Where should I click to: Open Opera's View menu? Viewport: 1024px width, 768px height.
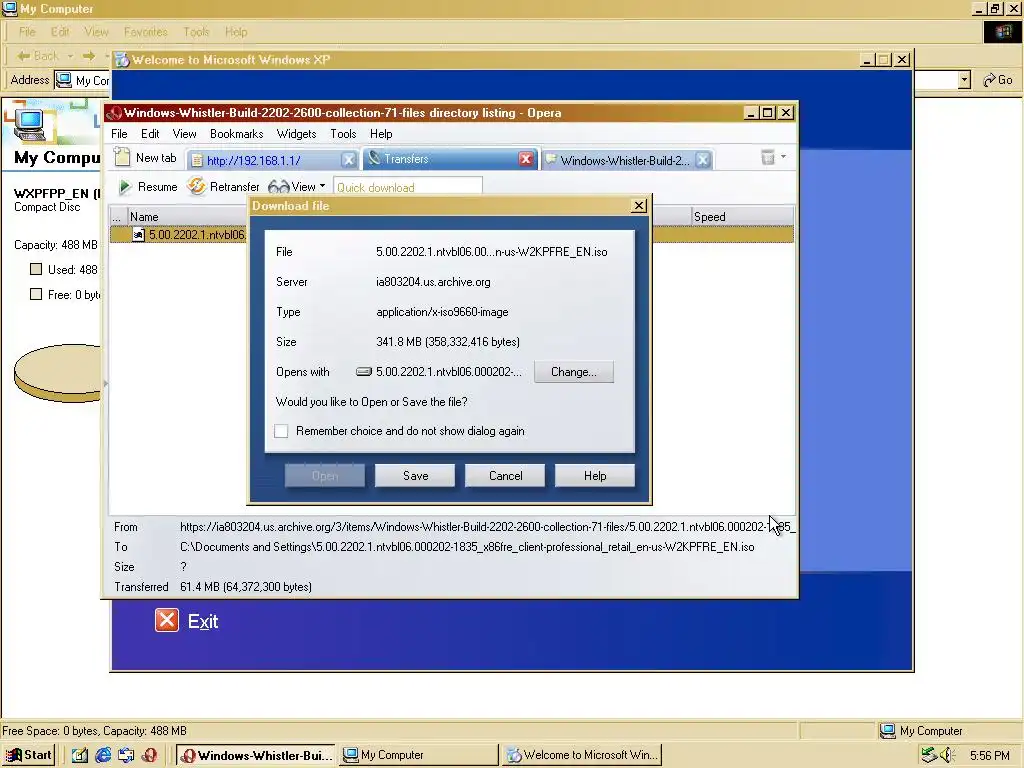(184, 134)
